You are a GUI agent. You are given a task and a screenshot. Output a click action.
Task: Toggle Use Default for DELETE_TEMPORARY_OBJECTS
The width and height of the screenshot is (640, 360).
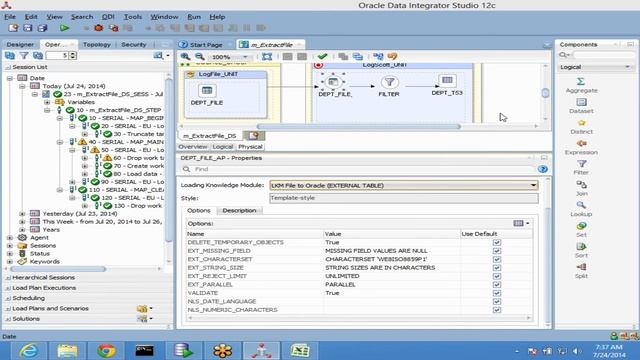click(x=497, y=242)
